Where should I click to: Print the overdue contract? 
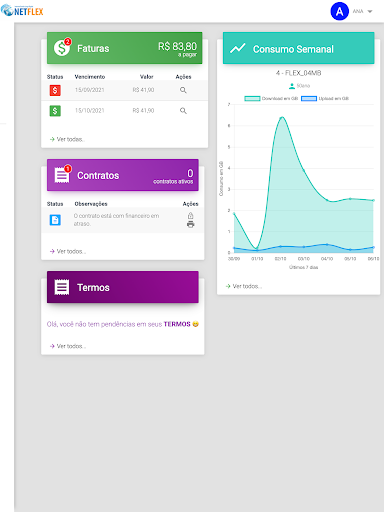click(190, 224)
